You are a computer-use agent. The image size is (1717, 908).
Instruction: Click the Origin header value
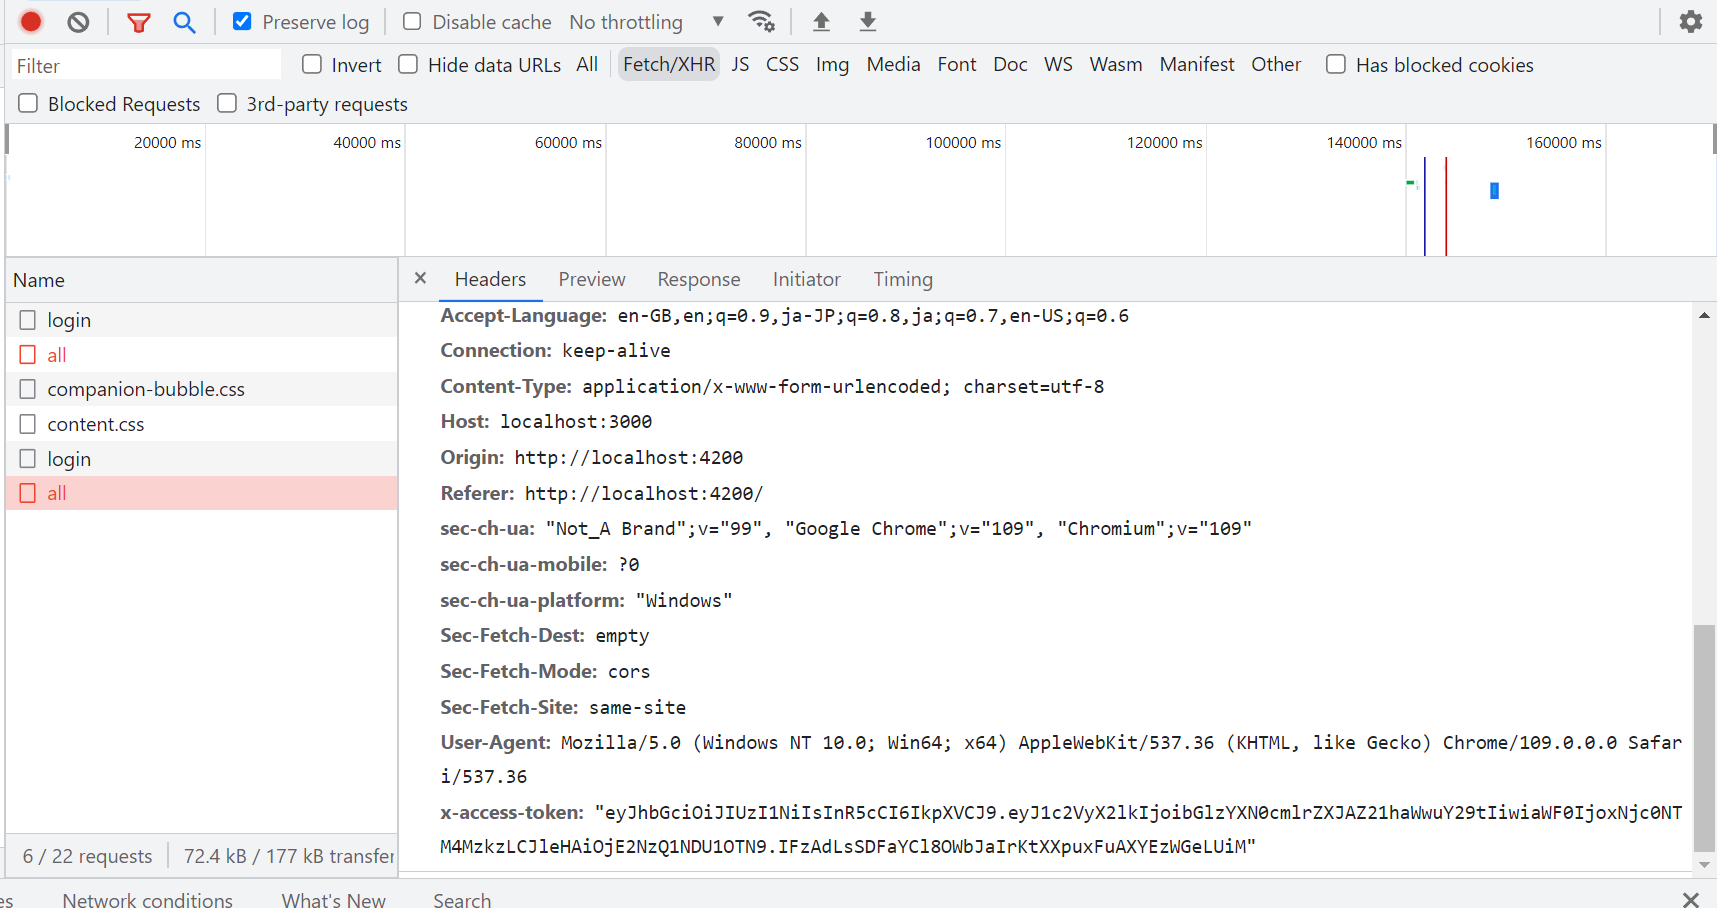click(x=629, y=457)
